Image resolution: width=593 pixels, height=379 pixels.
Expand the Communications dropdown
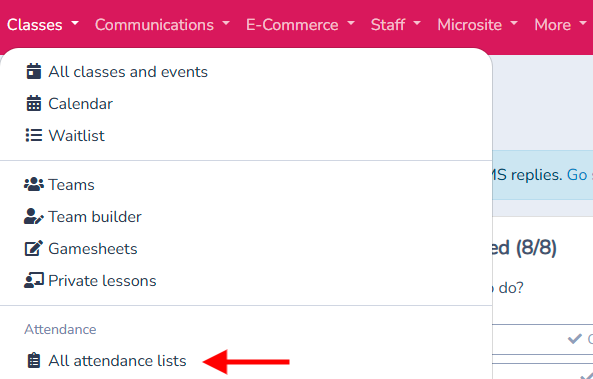coord(162,25)
